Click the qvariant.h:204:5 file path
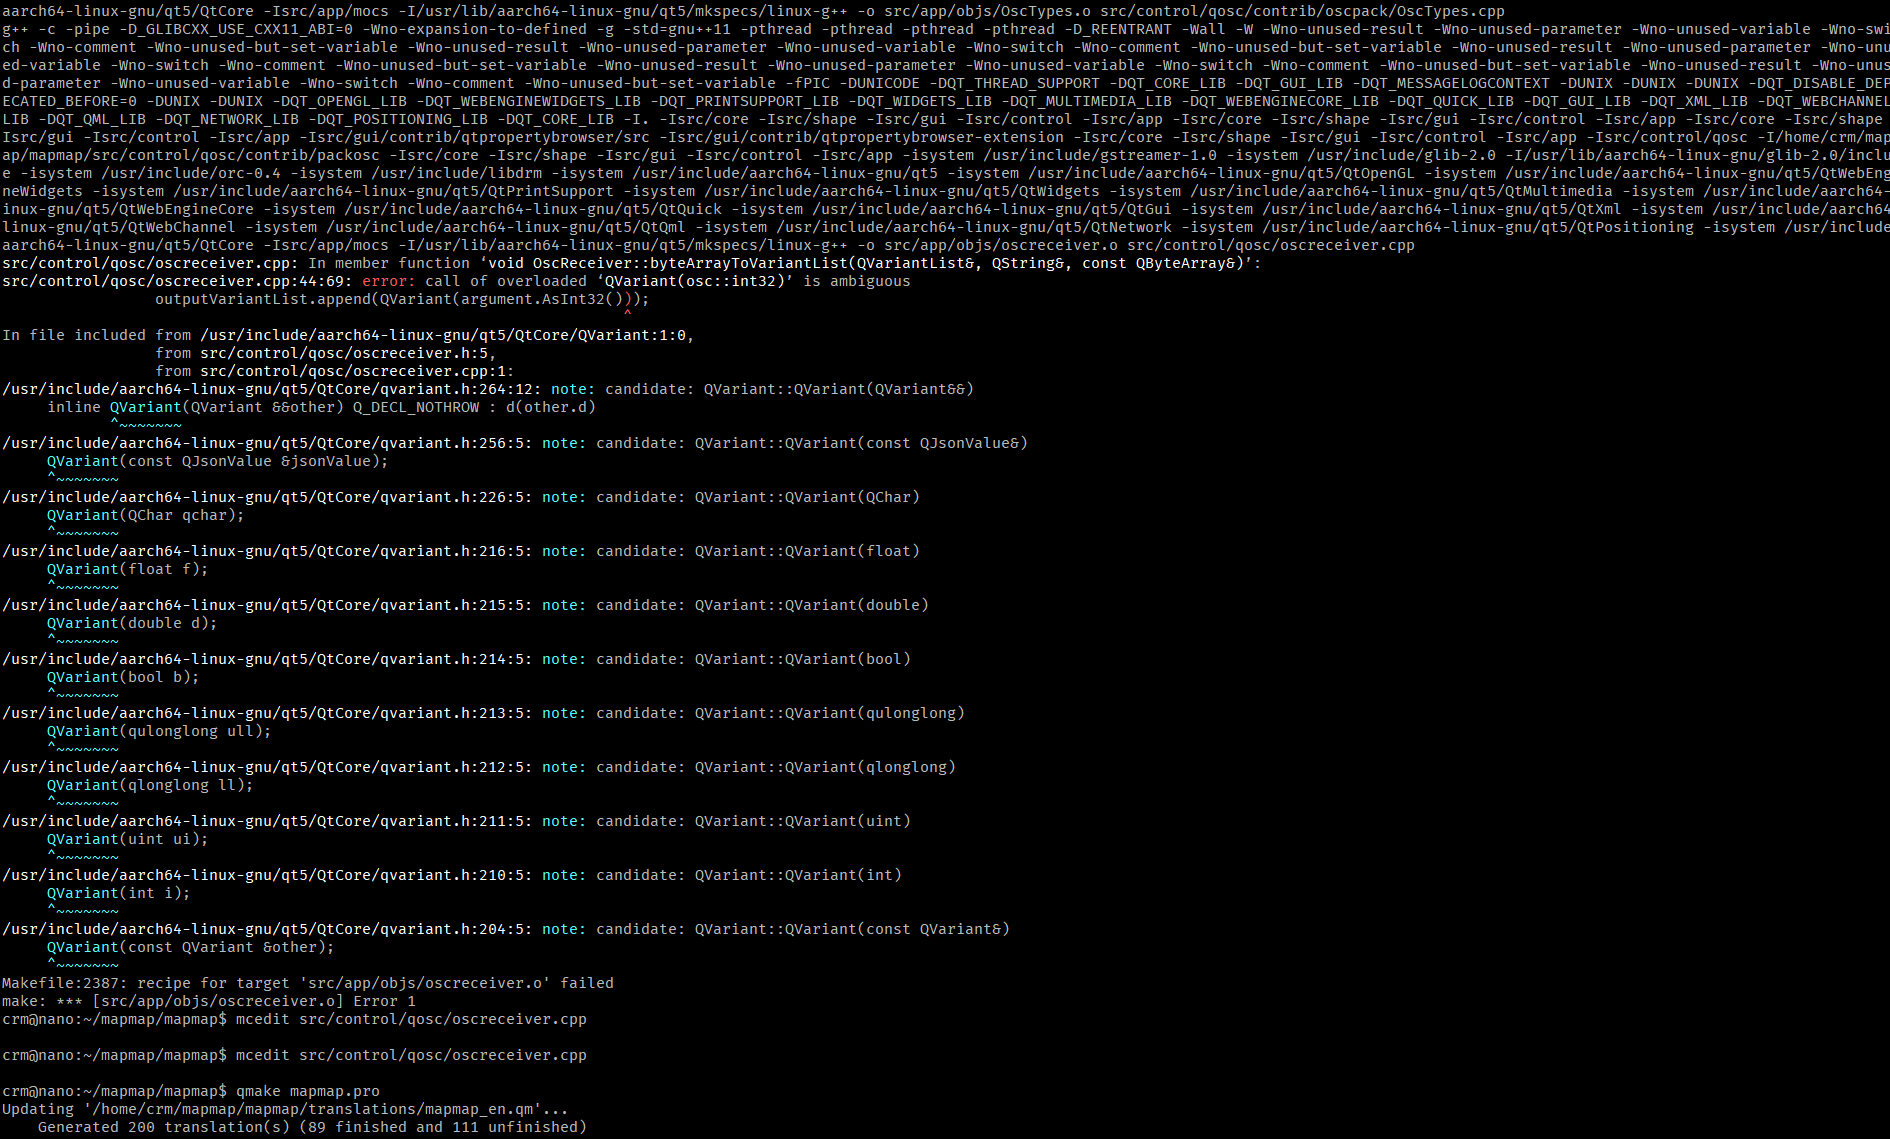 point(267,929)
